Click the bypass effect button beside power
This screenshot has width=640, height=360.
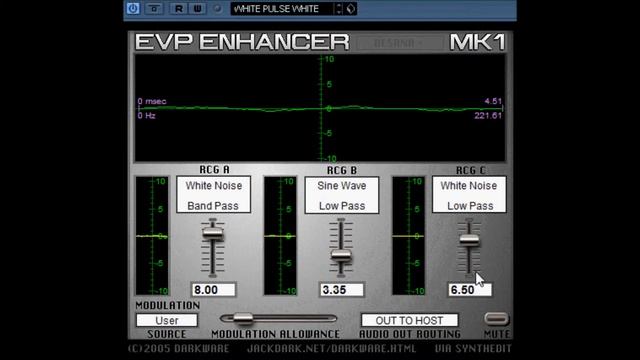154,9
